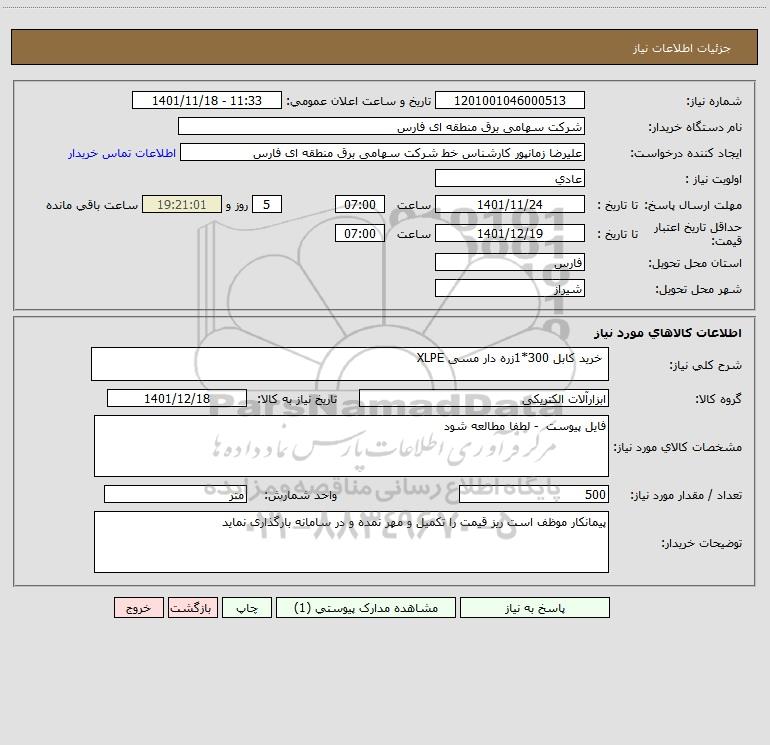Viewport: 770px width, 745px height.
Task: Click quantity field showing 500
Action: (534, 495)
